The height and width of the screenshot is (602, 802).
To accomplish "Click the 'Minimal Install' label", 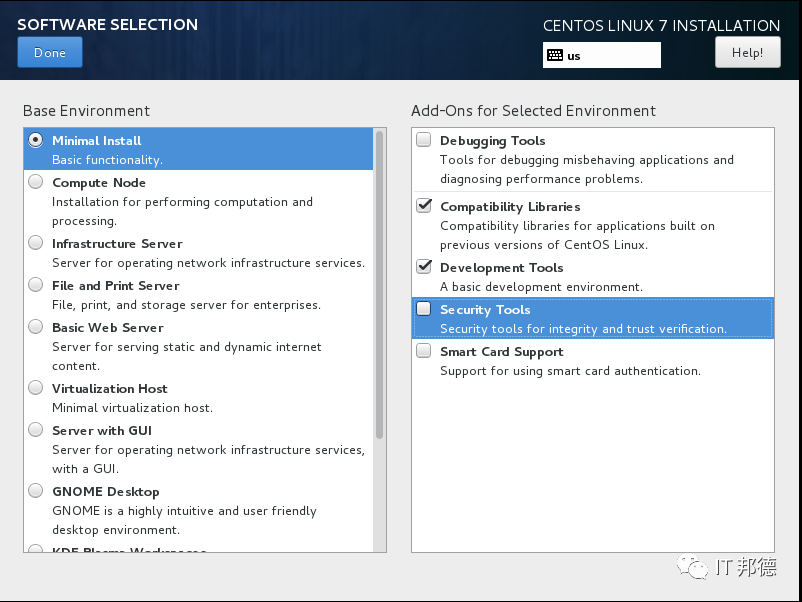I will click(x=97, y=141).
